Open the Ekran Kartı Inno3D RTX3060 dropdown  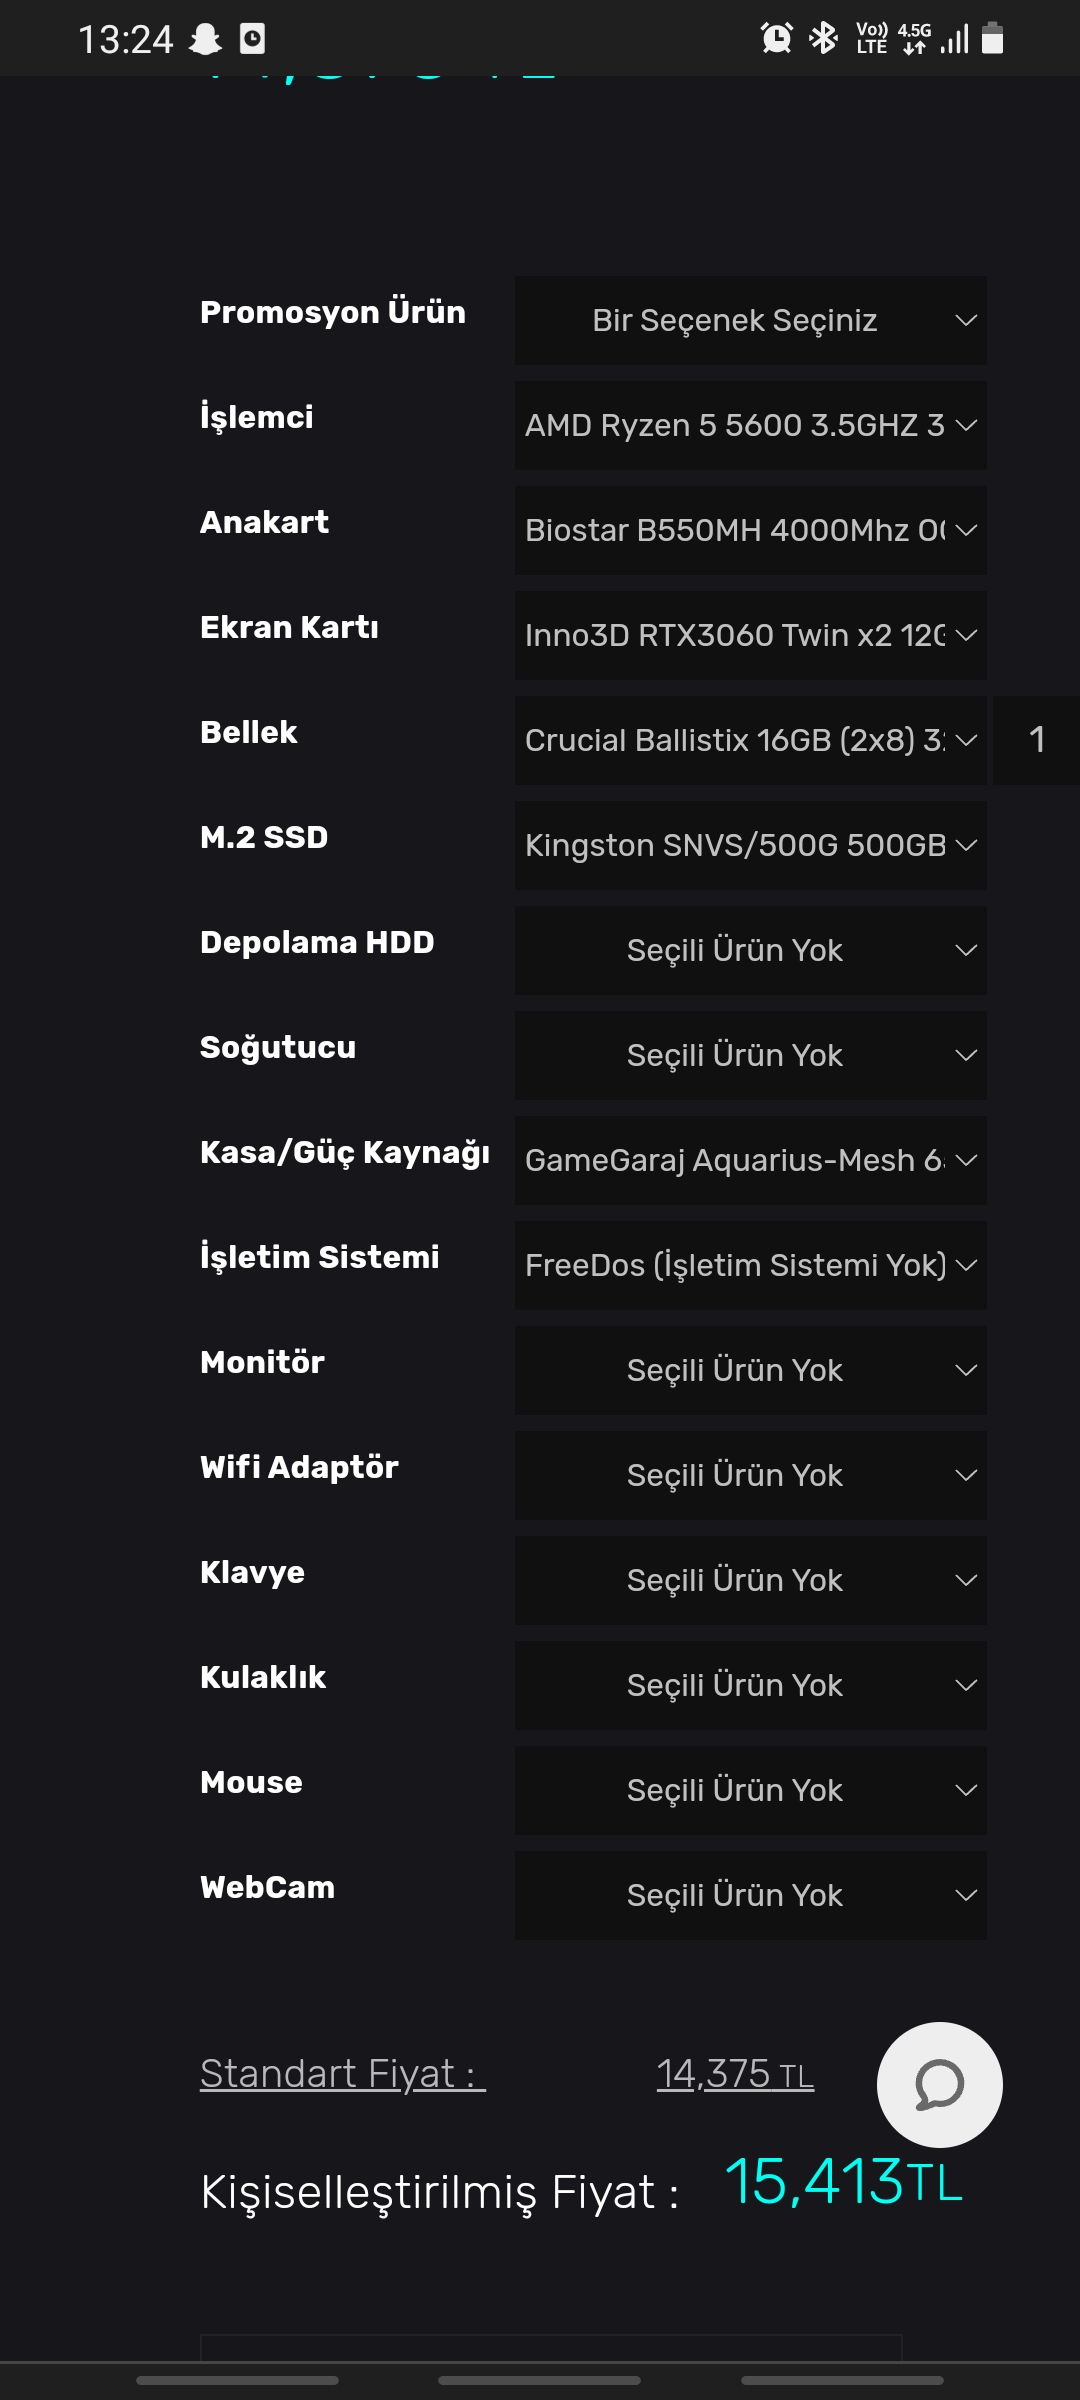click(750, 635)
